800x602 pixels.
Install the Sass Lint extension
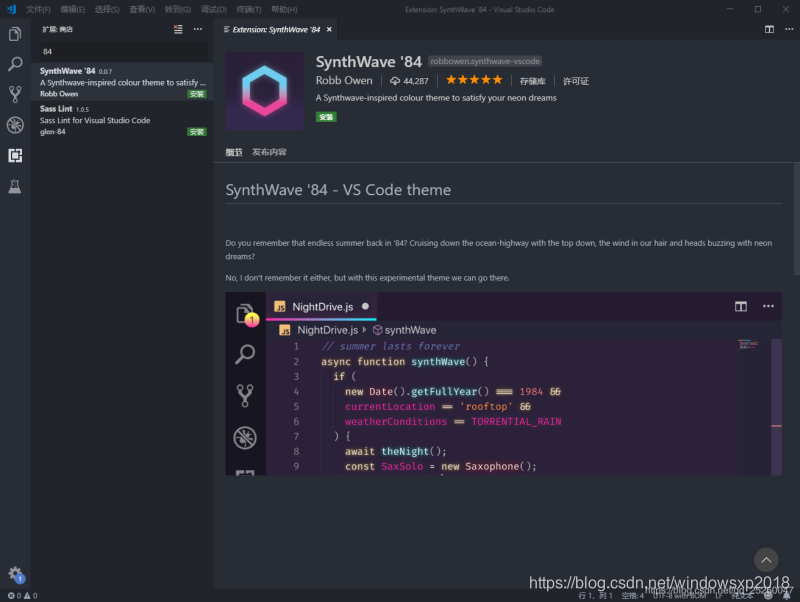[x=197, y=131]
